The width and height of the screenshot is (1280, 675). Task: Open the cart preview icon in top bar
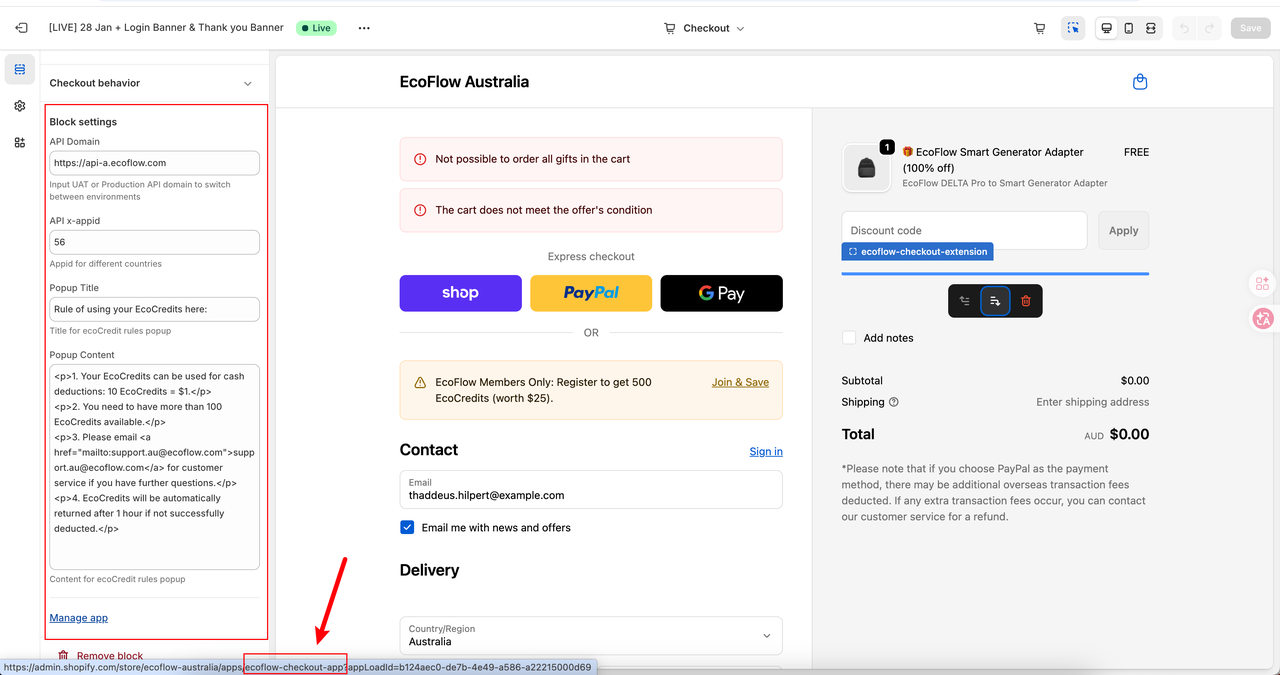point(1040,28)
